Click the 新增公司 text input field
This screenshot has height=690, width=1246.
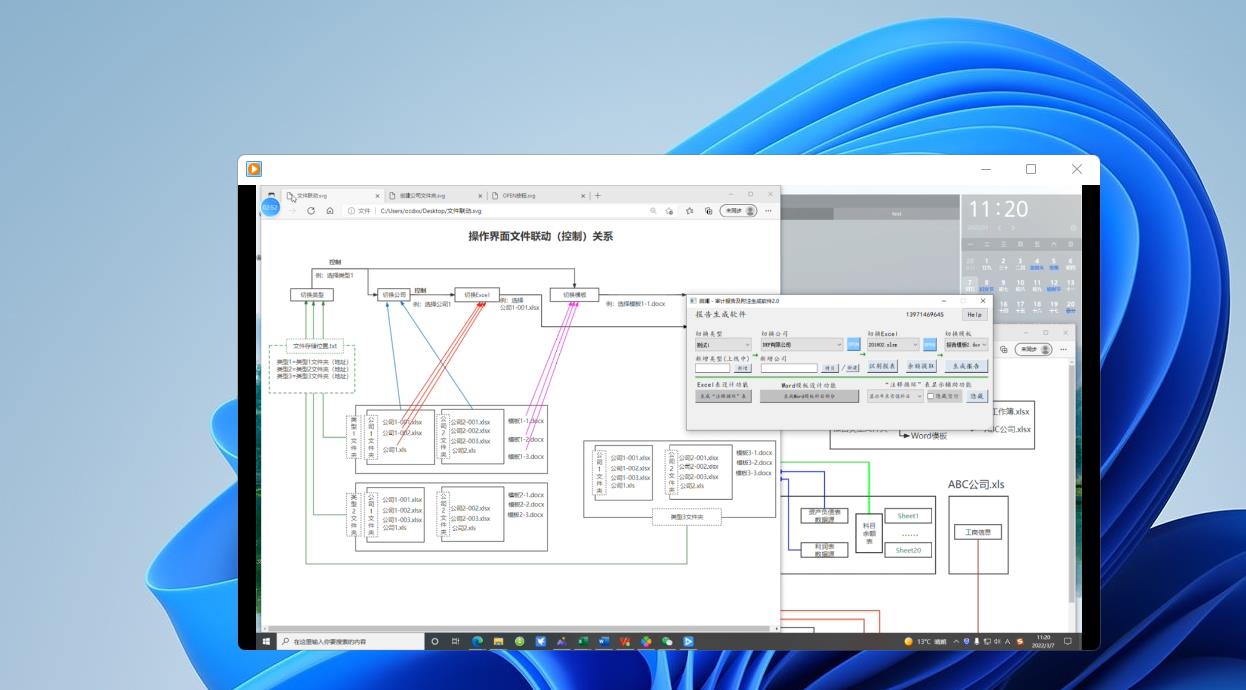click(x=789, y=368)
